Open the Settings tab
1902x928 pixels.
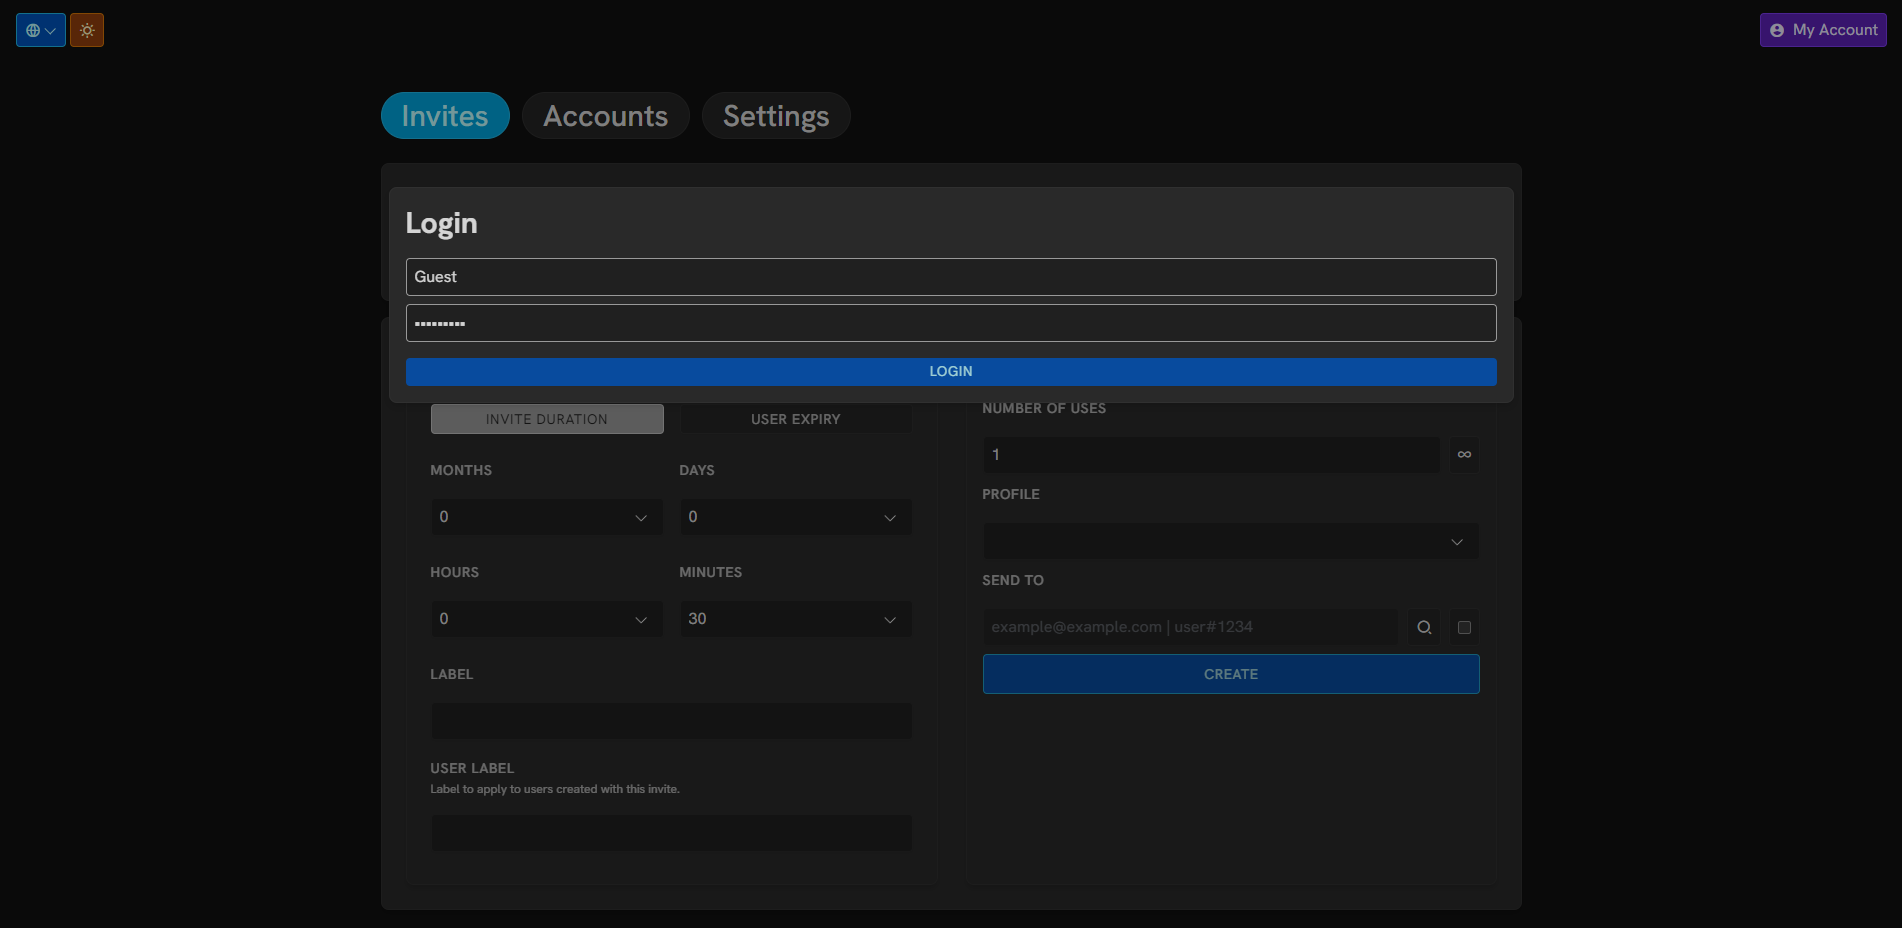(x=776, y=115)
